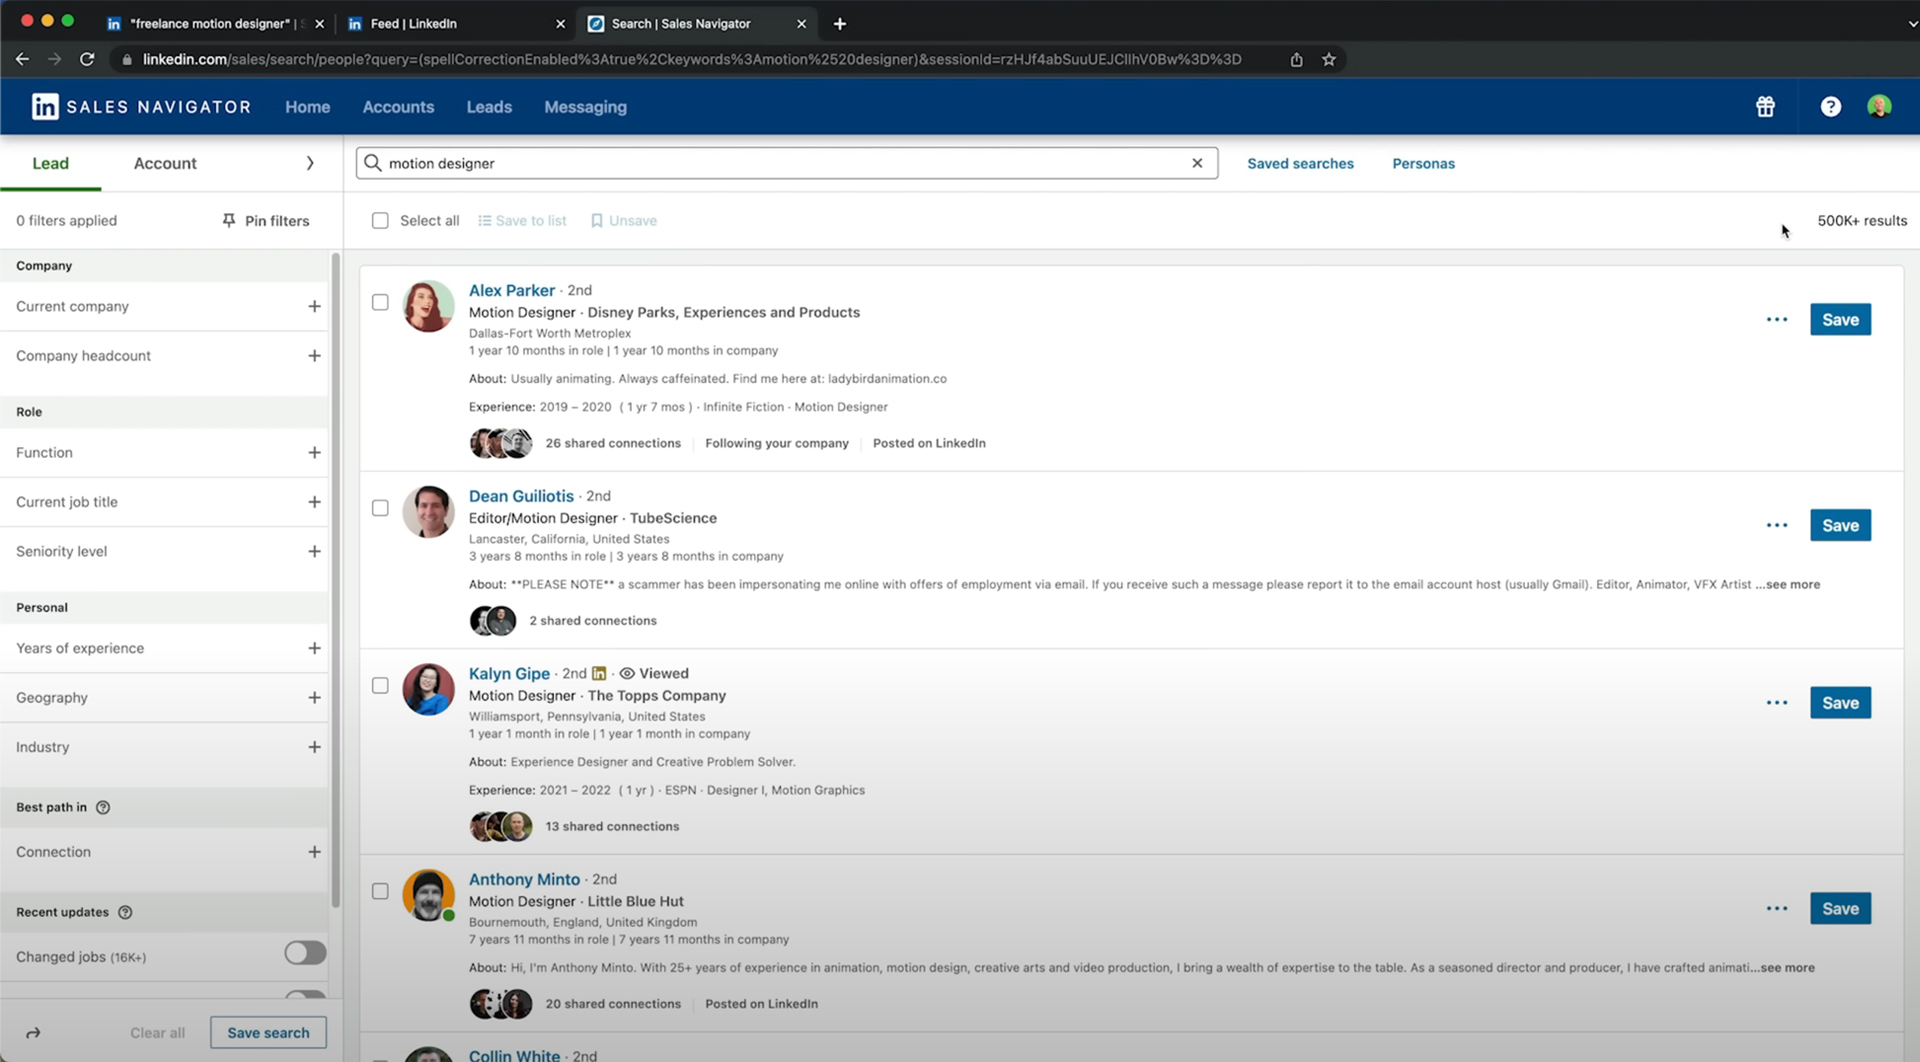Check the box next to Anthony Minto

click(380, 891)
